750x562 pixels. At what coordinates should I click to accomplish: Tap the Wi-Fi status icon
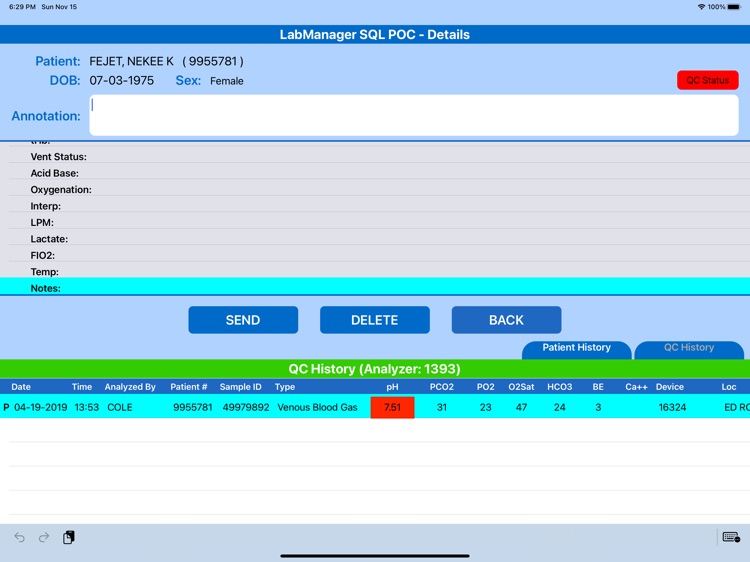[x=701, y=7]
